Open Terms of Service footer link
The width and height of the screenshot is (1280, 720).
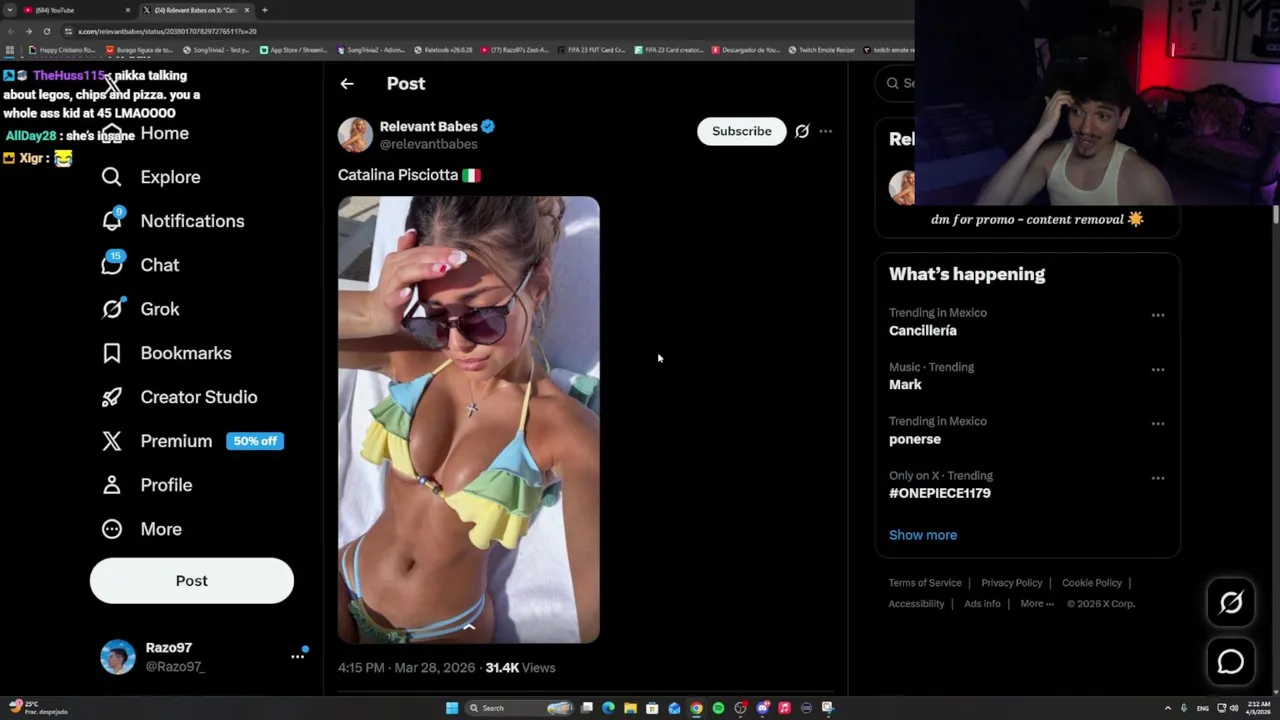click(x=925, y=583)
